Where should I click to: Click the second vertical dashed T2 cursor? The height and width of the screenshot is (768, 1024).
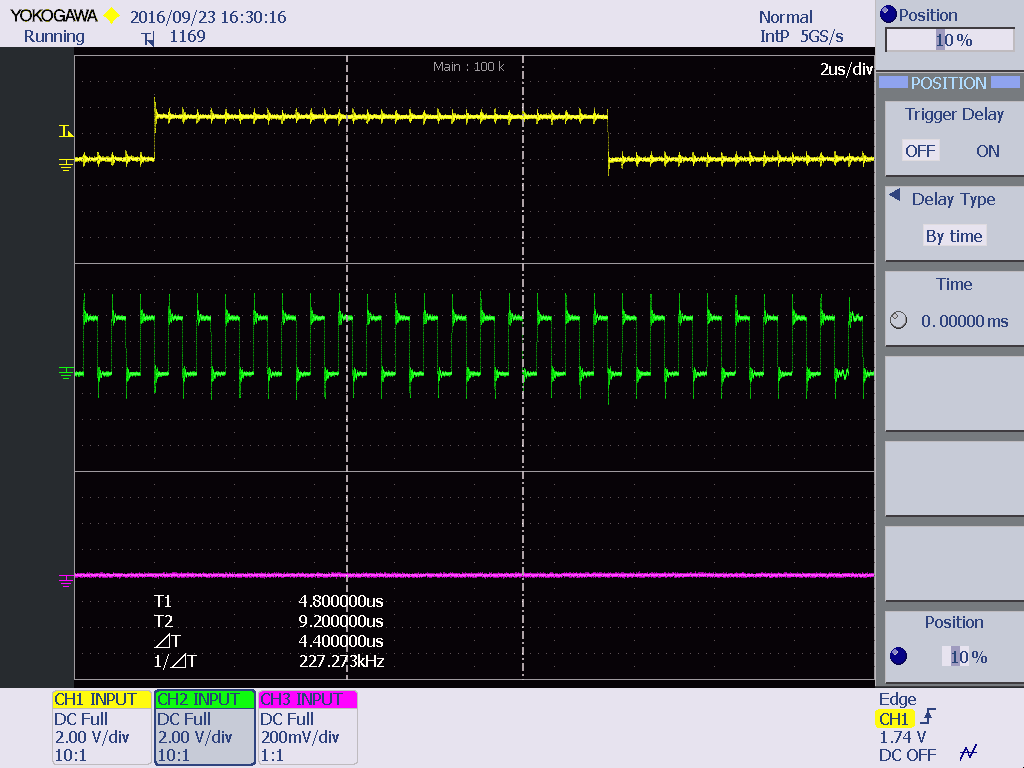523,367
